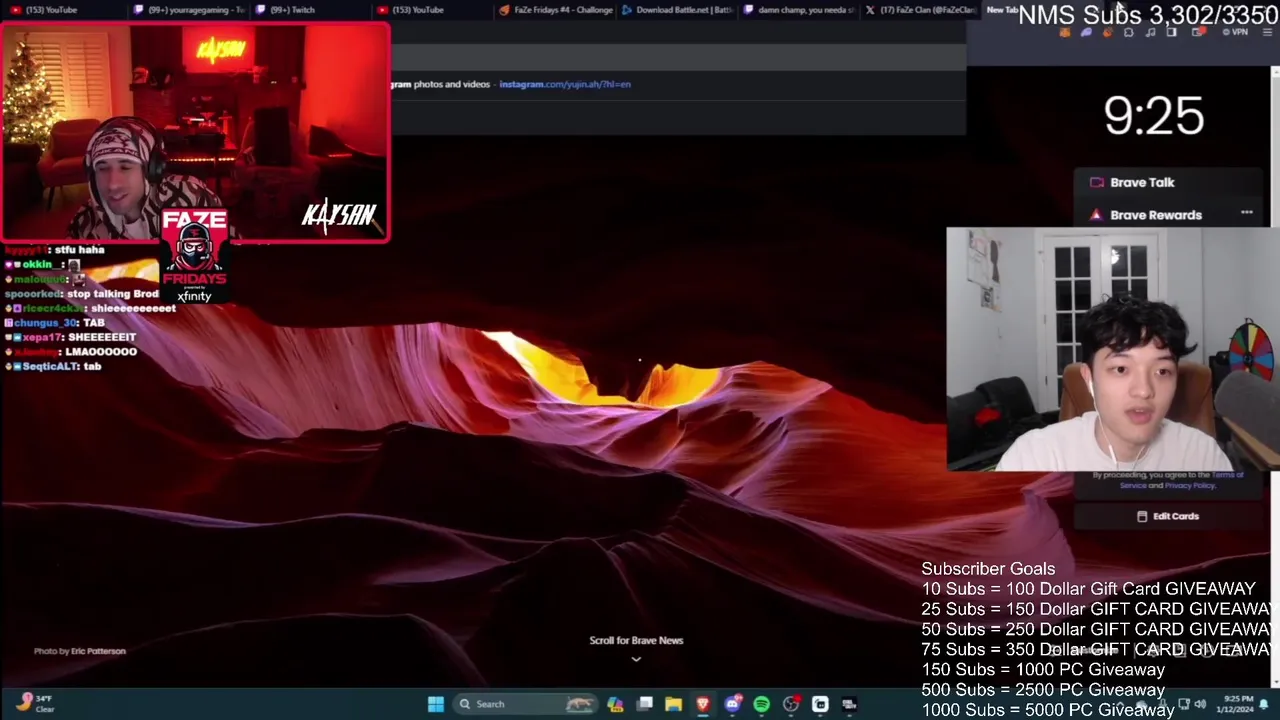Switch to the FaZe Clan X tab
Image resolution: width=1280 pixels, height=720 pixels.
pos(920,10)
